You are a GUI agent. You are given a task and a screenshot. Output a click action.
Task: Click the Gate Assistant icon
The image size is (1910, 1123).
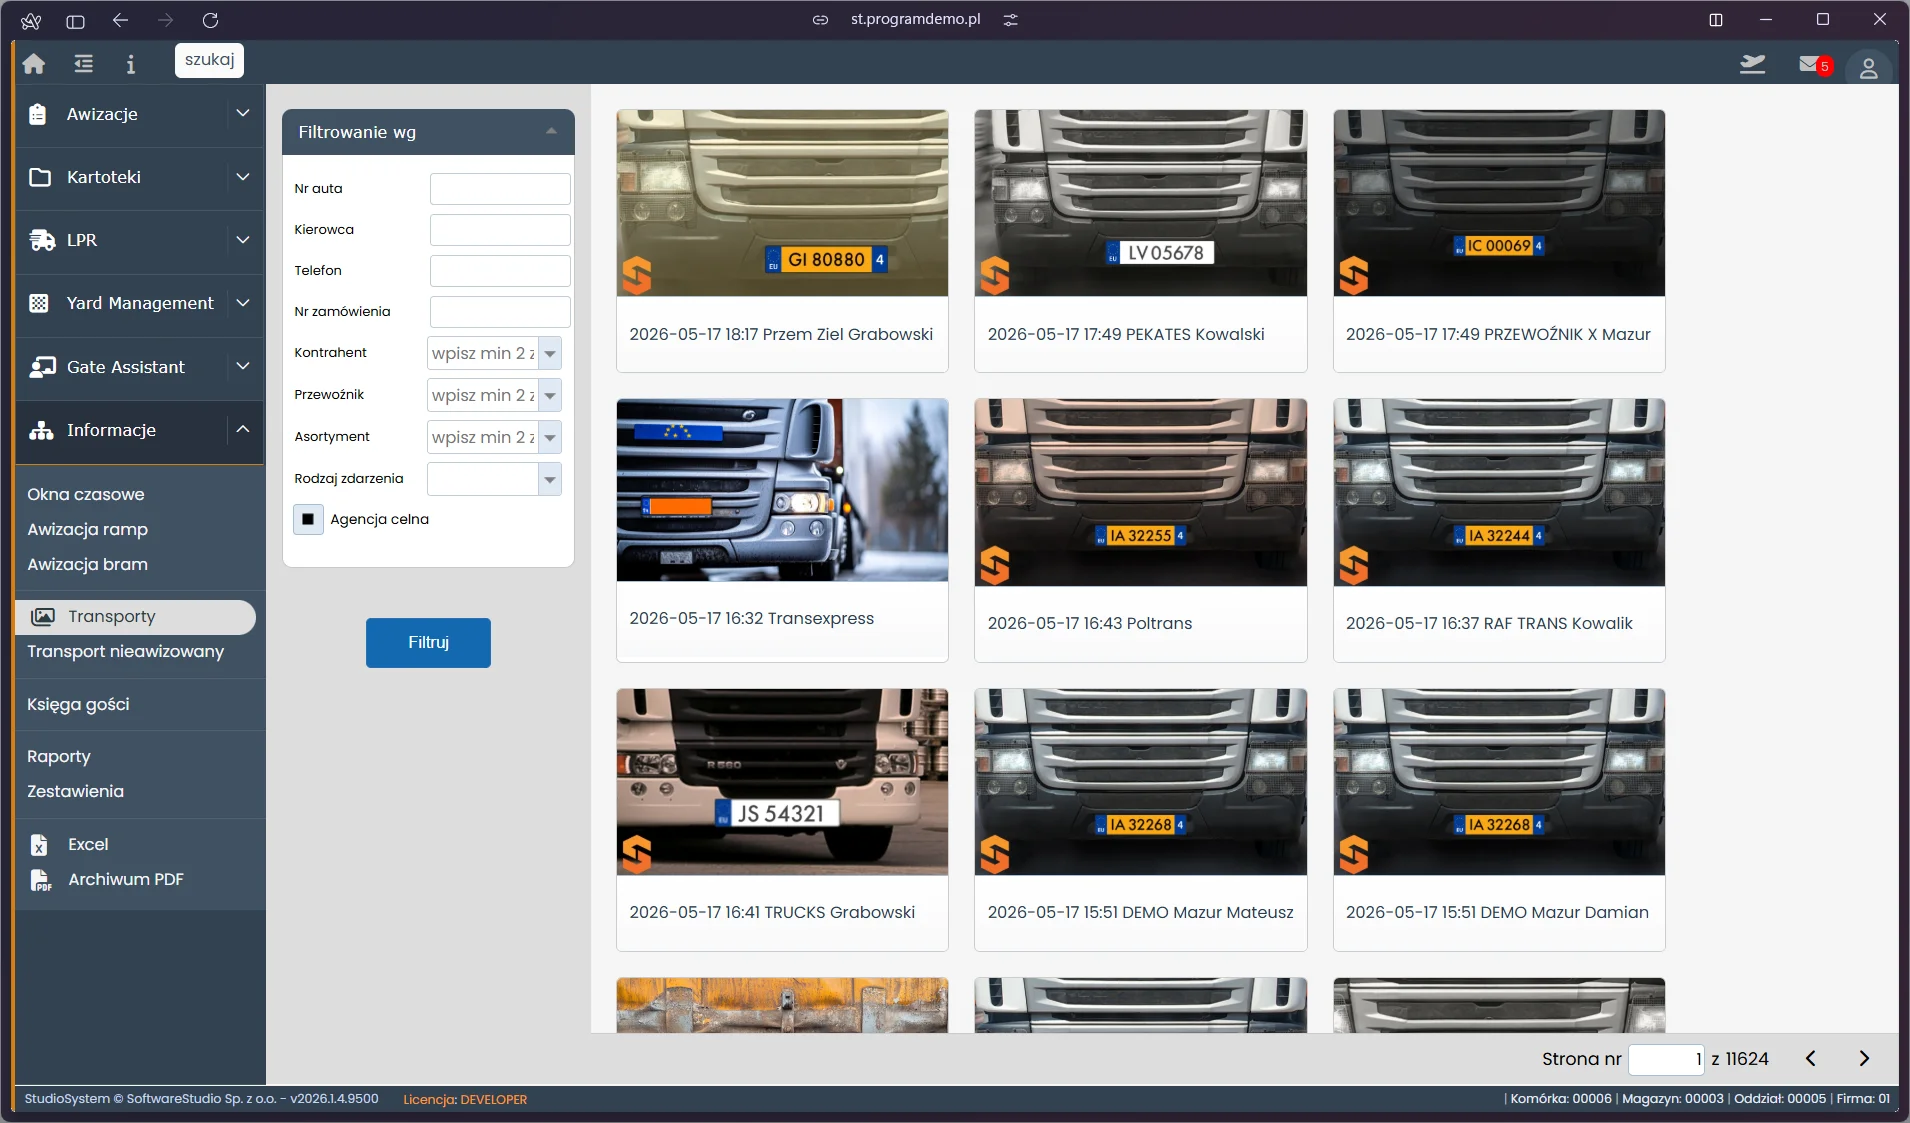pyautogui.click(x=42, y=367)
